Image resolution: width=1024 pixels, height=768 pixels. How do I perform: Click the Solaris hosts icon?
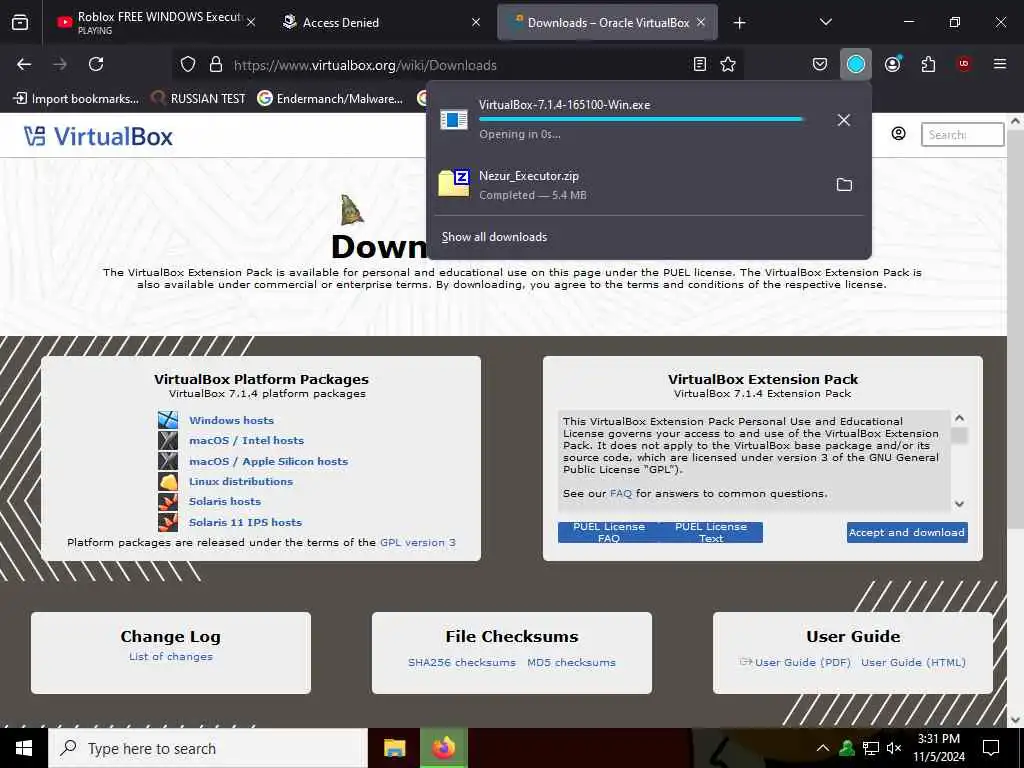tap(168, 502)
